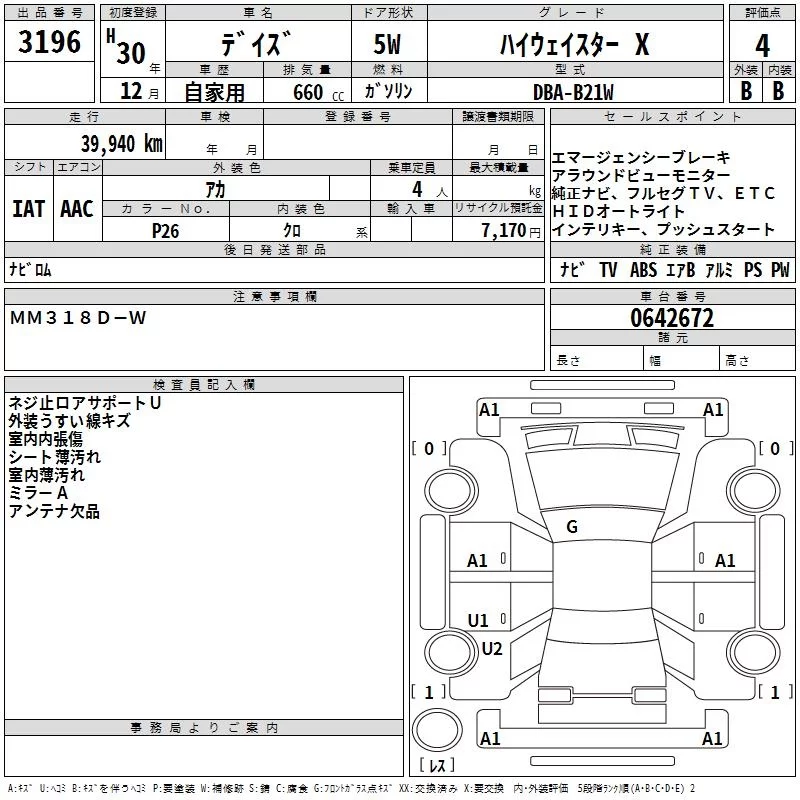
Task: Click the grade ハイウェイスター X
Action: (574, 44)
